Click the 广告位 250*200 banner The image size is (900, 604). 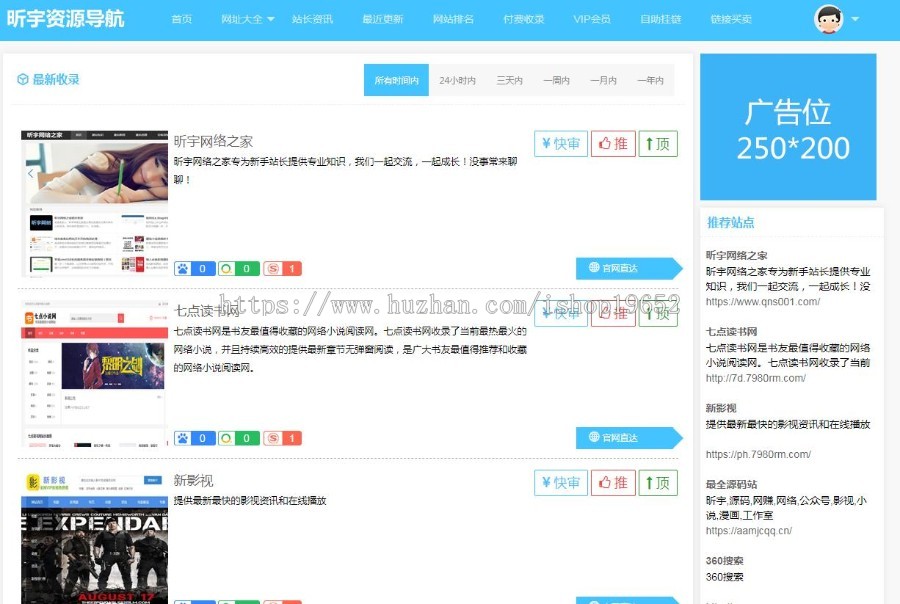(788, 127)
